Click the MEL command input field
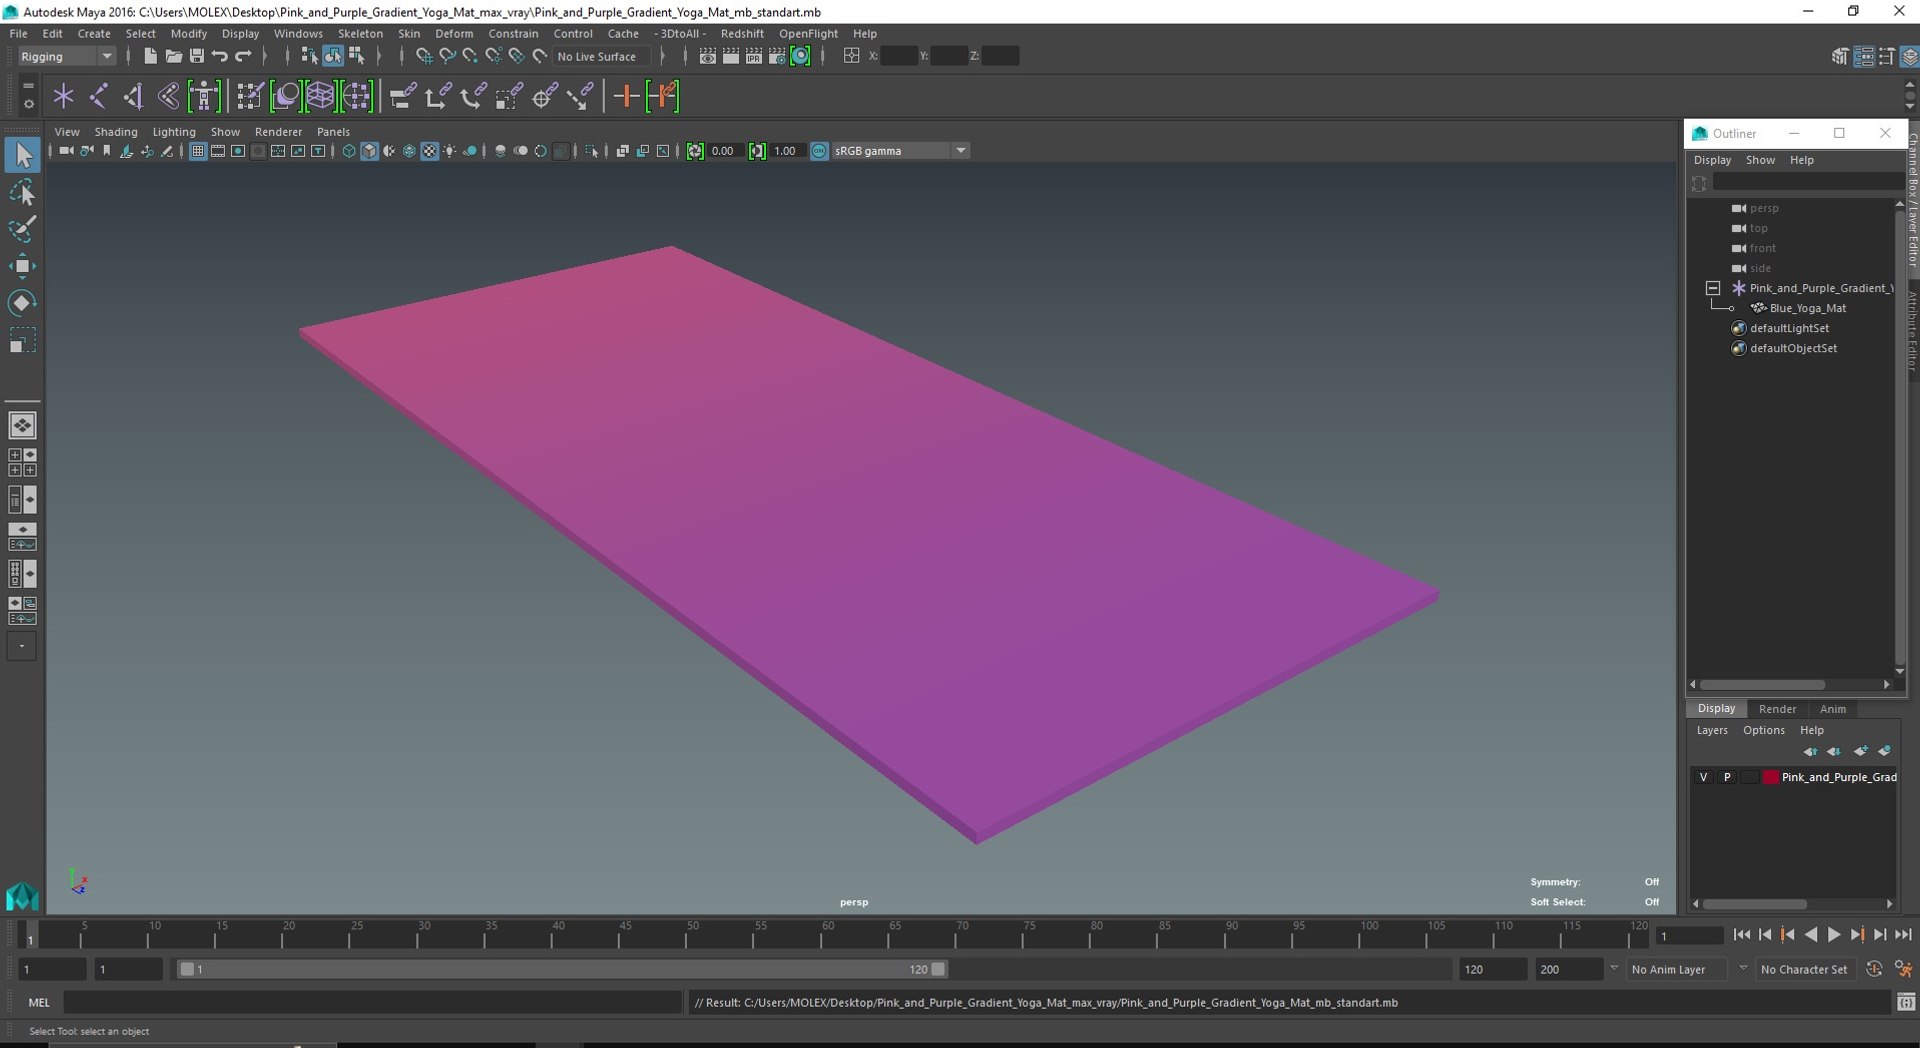 [372, 1002]
